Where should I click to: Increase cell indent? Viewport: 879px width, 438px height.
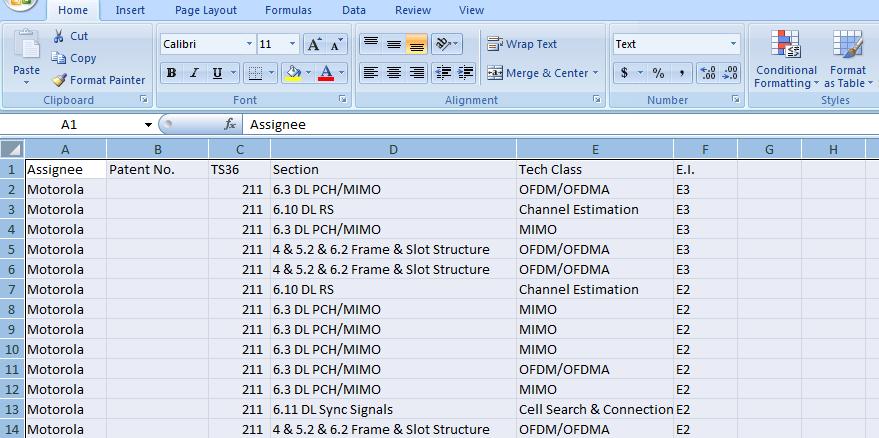point(465,73)
